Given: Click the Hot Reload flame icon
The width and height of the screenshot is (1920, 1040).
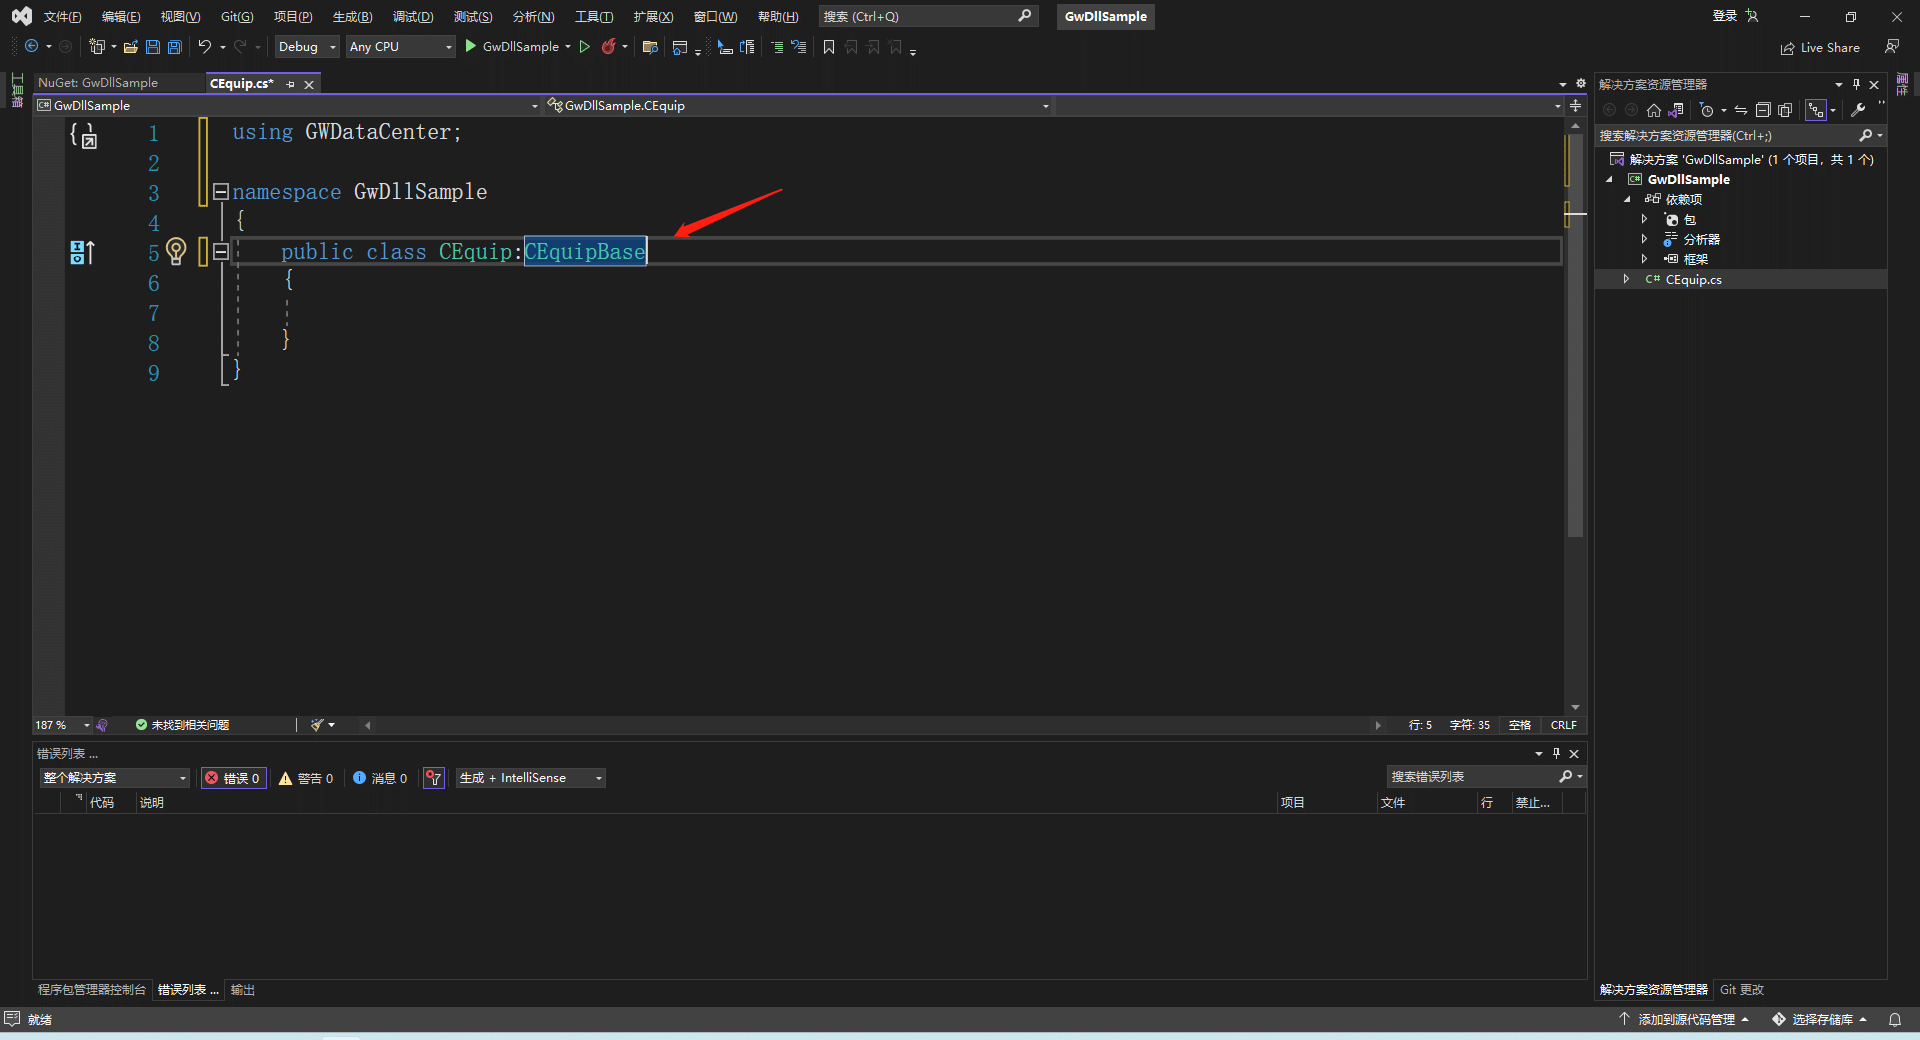Looking at the screenshot, I should (x=608, y=47).
